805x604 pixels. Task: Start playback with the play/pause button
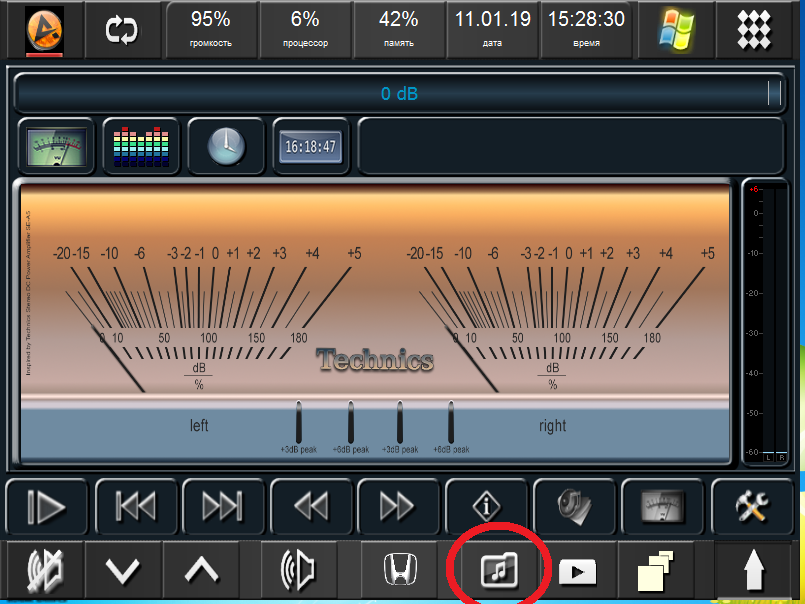(46, 507)
